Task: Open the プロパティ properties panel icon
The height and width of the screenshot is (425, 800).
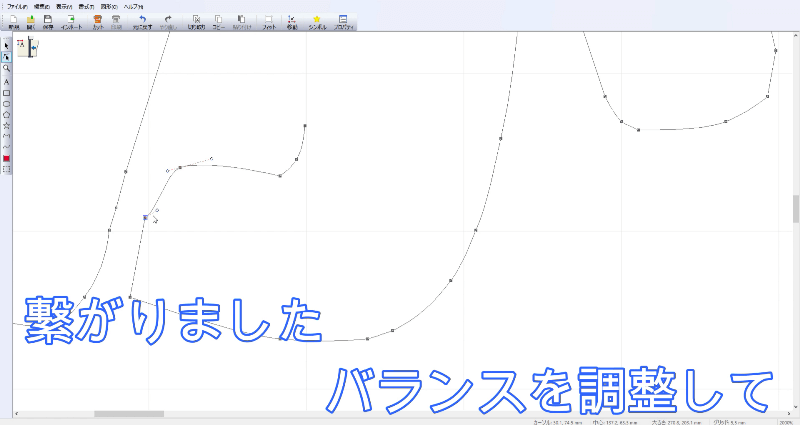Action: click(343, 22)
